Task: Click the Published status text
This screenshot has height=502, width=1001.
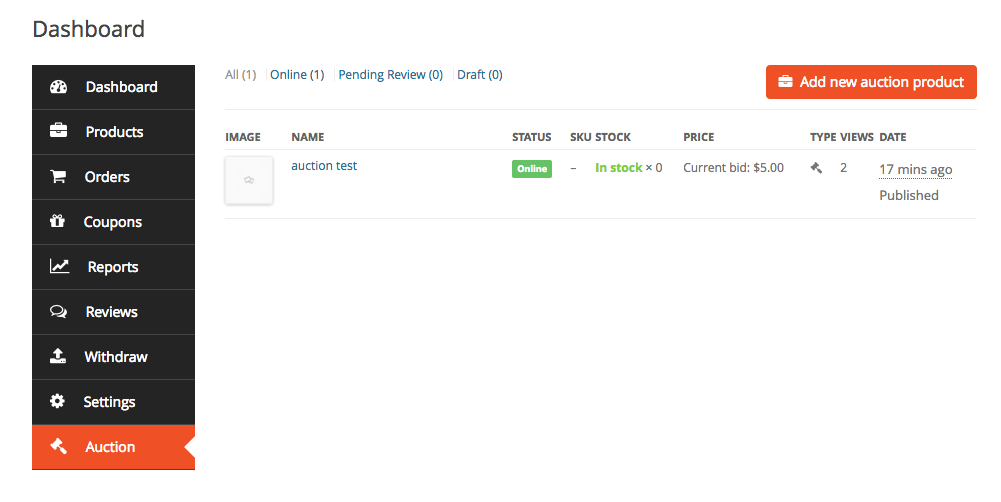Action: click(908, 195)
